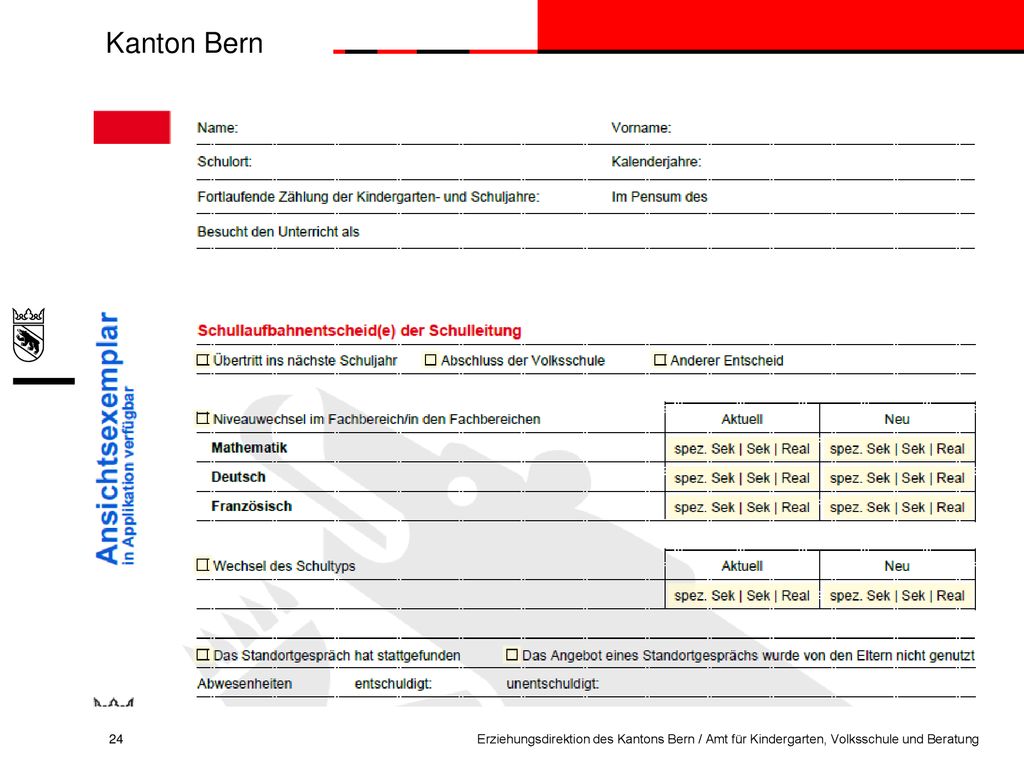This screenshot has height=768, width=1024.
Task: Check the Übertritt ins nächste Schuljahr box
Action: coord(202,360)
